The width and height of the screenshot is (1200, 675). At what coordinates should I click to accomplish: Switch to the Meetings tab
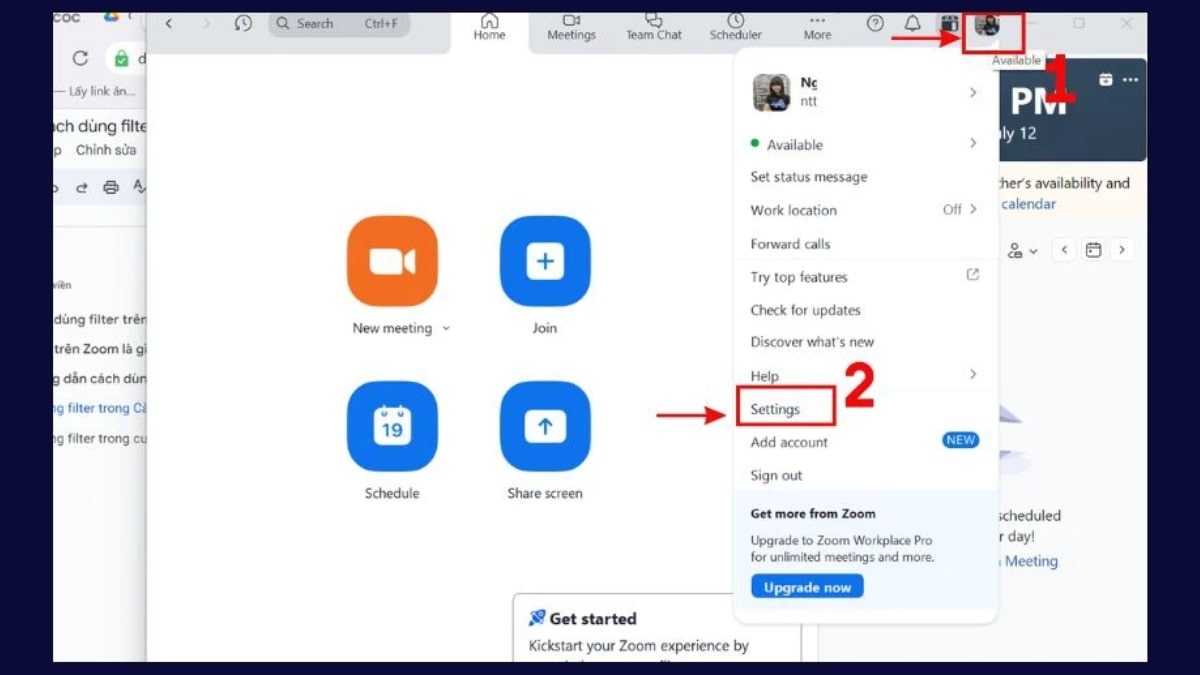[x=571, y=27]
